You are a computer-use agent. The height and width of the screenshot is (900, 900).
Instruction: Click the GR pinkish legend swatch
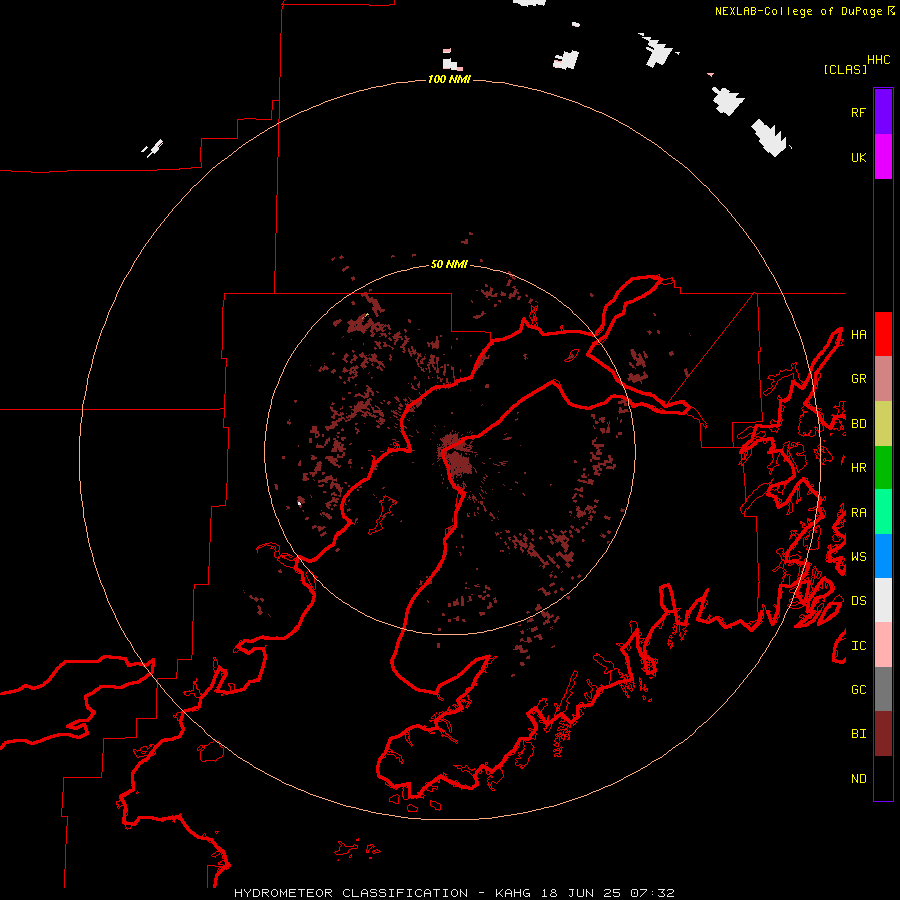[883, 379]
